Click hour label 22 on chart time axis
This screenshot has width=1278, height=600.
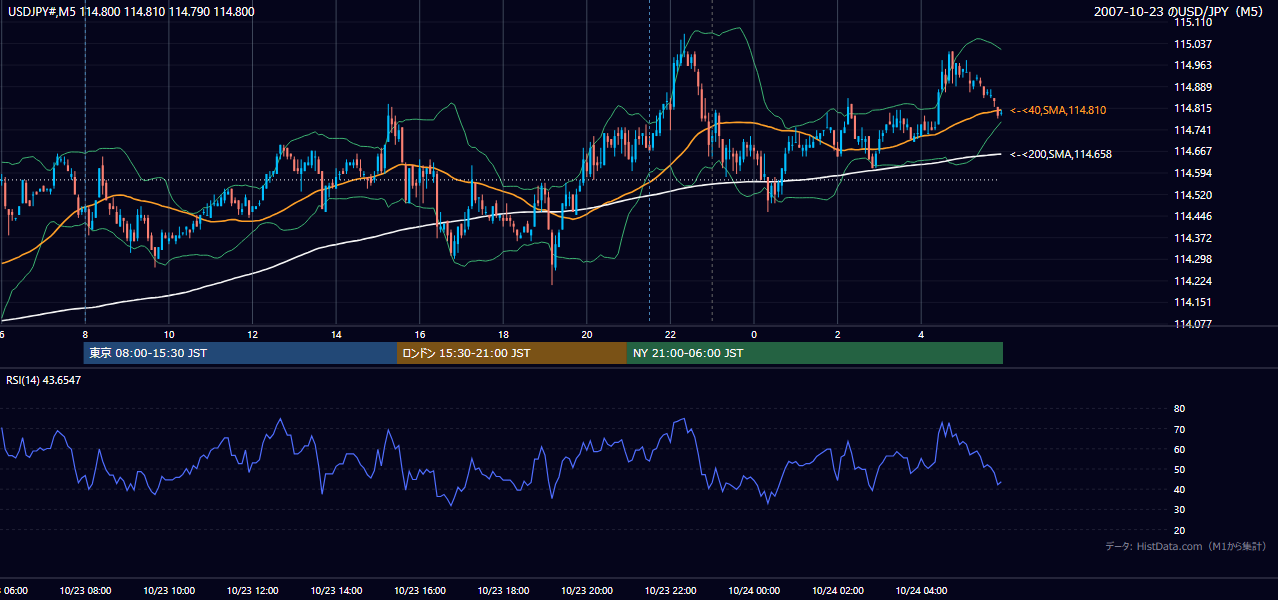pyautogui.click(x=670, y=334)
